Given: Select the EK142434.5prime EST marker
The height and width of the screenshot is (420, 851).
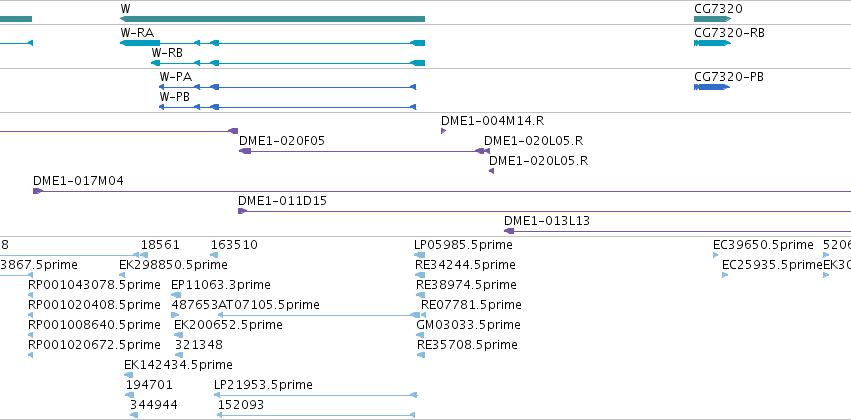Looking at the screenshot, I should pos(129,375).
